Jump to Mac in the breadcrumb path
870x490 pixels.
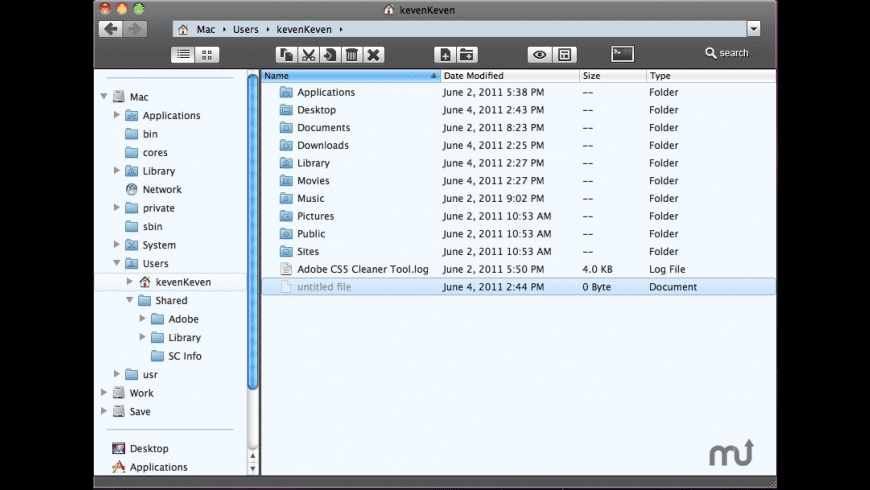(206, 29)
